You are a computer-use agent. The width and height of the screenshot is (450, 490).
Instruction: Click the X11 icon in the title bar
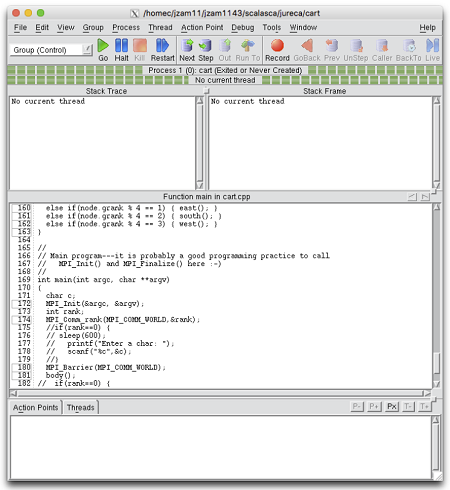pos(134,13)
